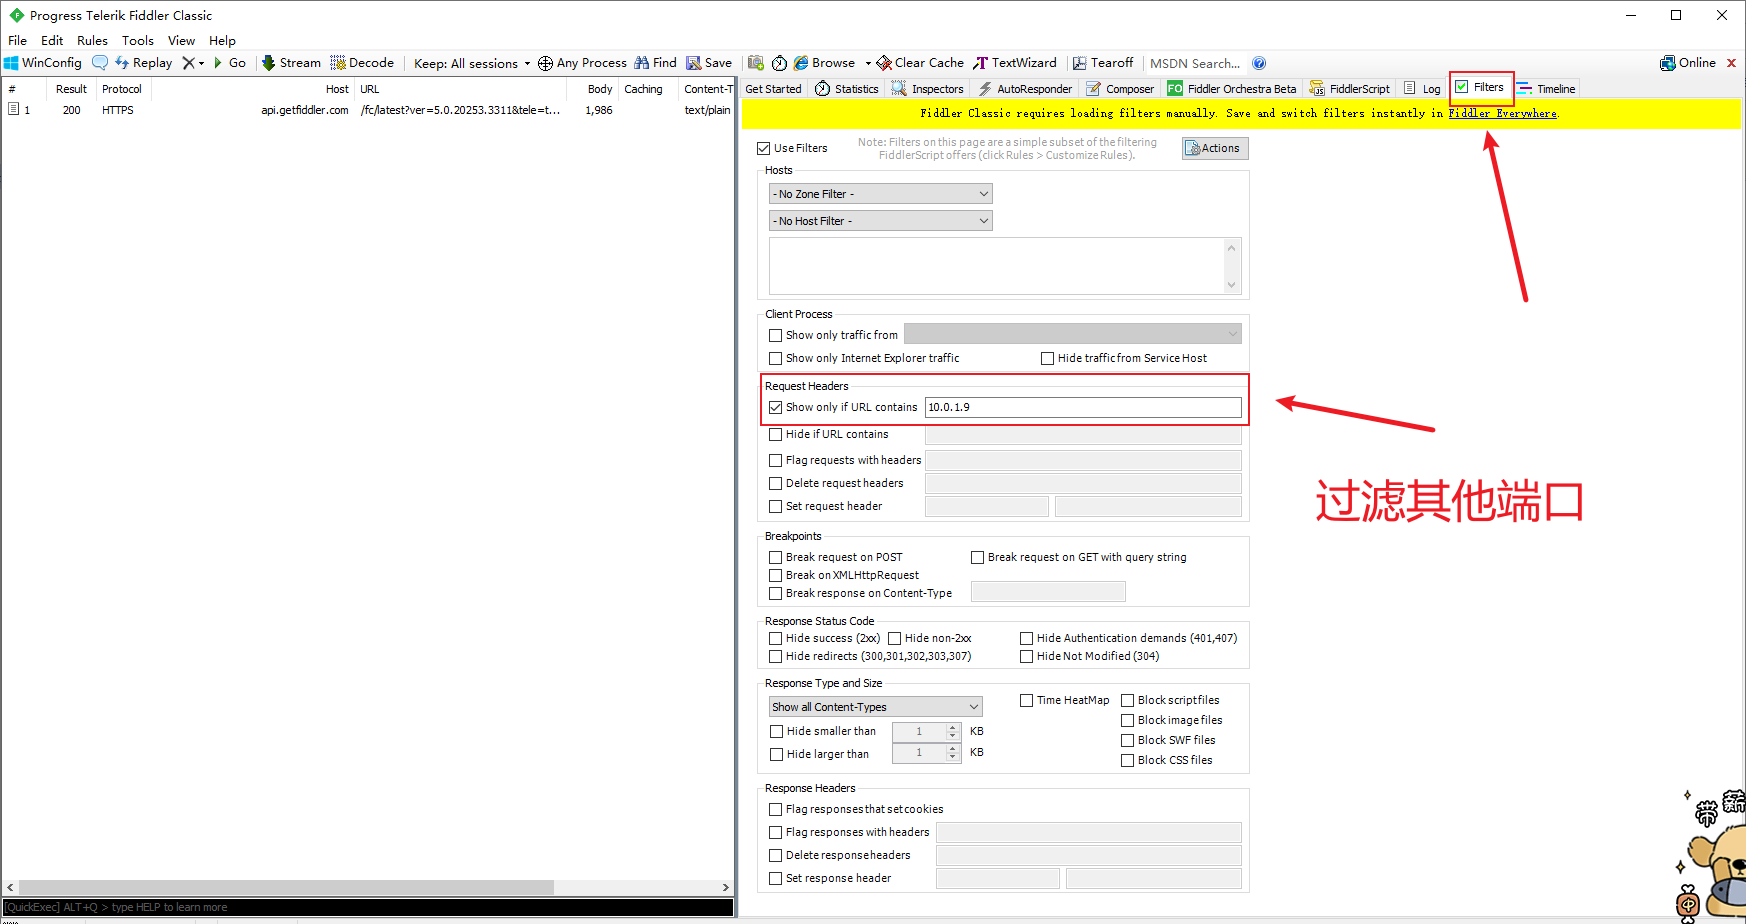Open the blue help question icon
Viewport: 1746px width, 924px height.
coord(1259,63)
